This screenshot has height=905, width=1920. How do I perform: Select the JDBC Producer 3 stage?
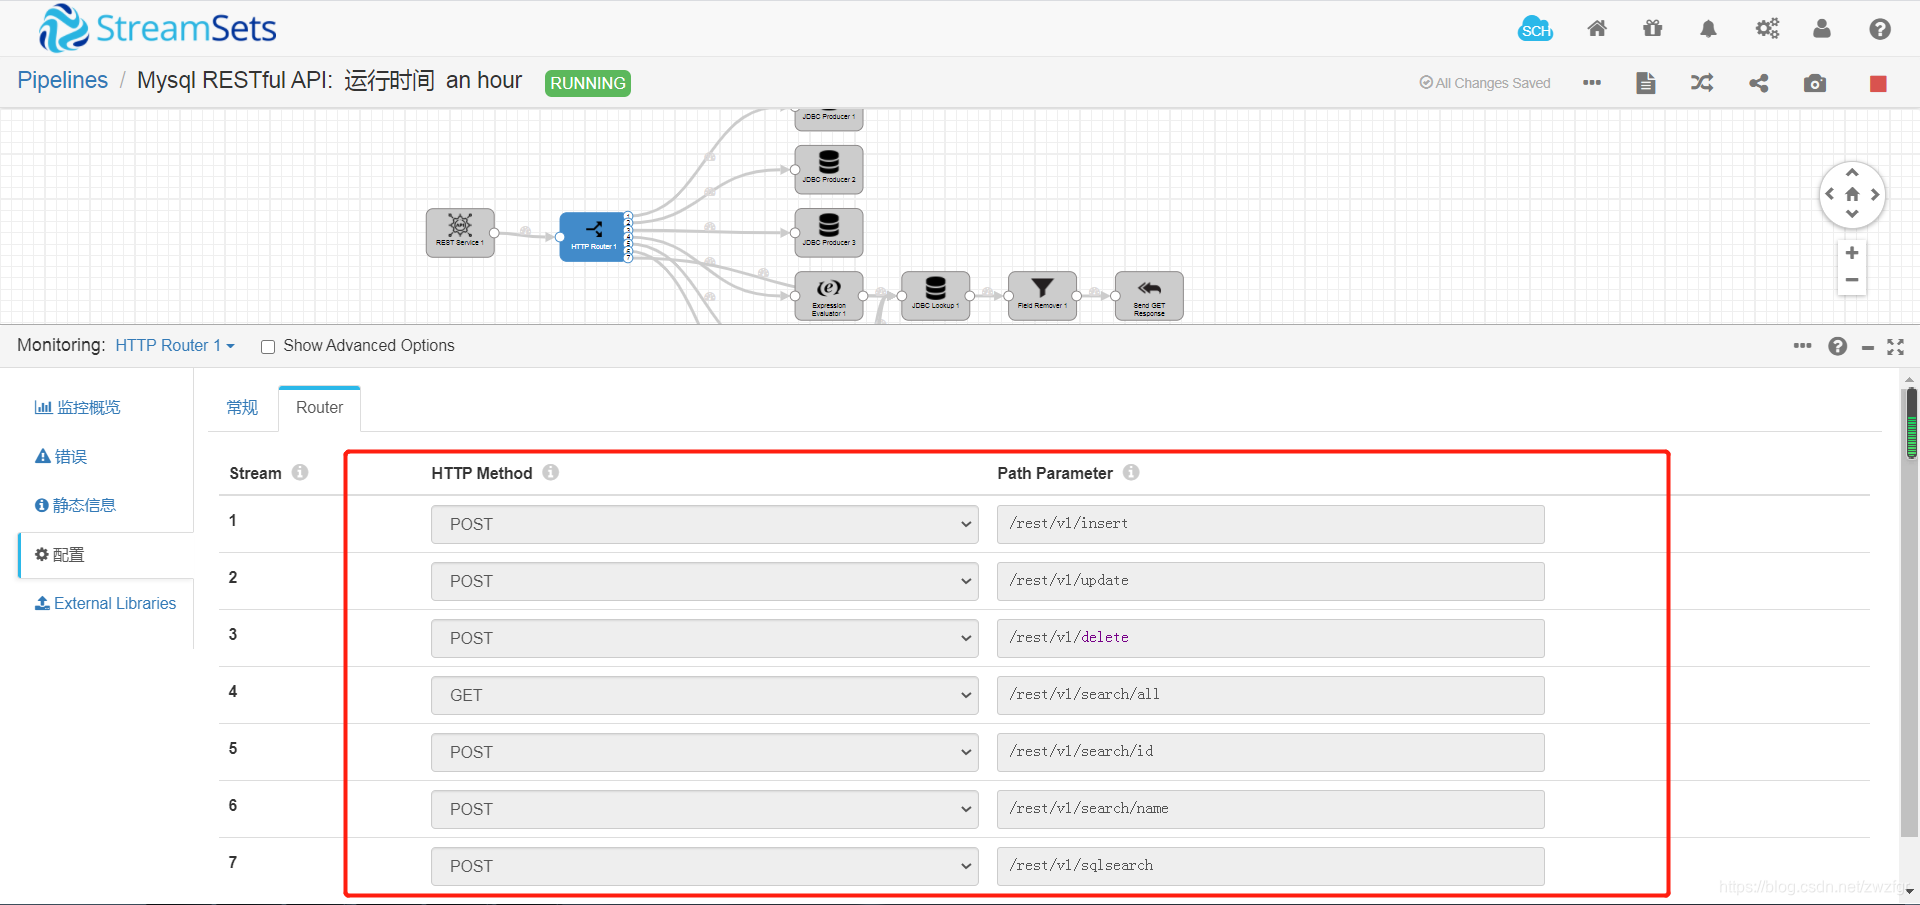tap(829, 232)
